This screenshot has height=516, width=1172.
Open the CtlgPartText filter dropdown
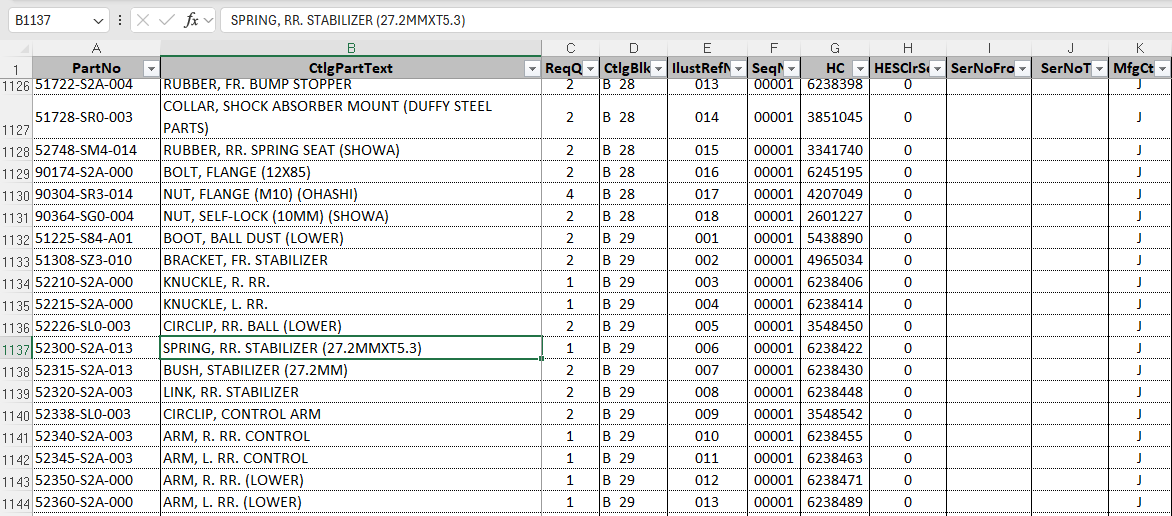(532, 68)
